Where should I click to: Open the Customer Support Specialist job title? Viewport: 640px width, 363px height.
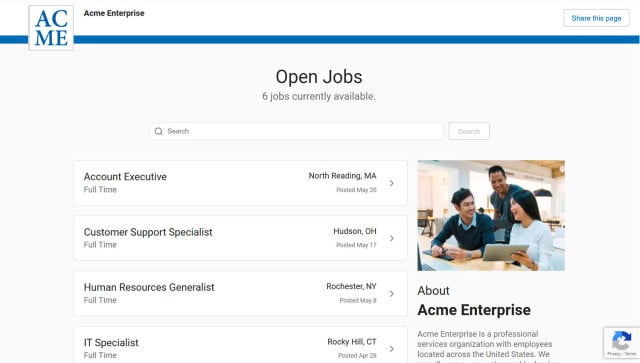coord(148,232)
